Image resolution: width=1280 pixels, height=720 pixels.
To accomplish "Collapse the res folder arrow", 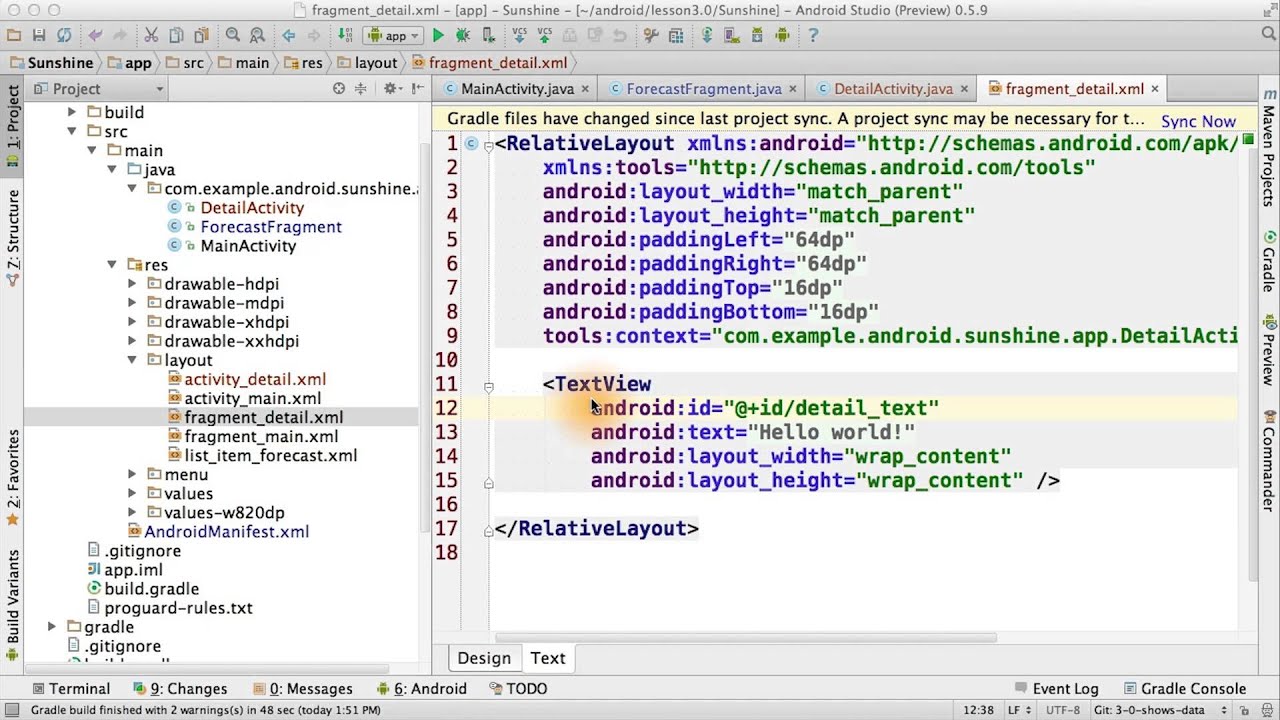I will 112,265.
